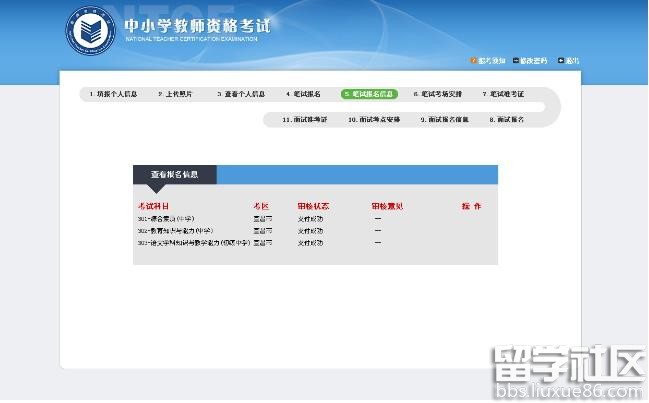Select subject row 301-综合素质(中学)
The height and width of the screenshot is (403, 649).
click(166, 218)
